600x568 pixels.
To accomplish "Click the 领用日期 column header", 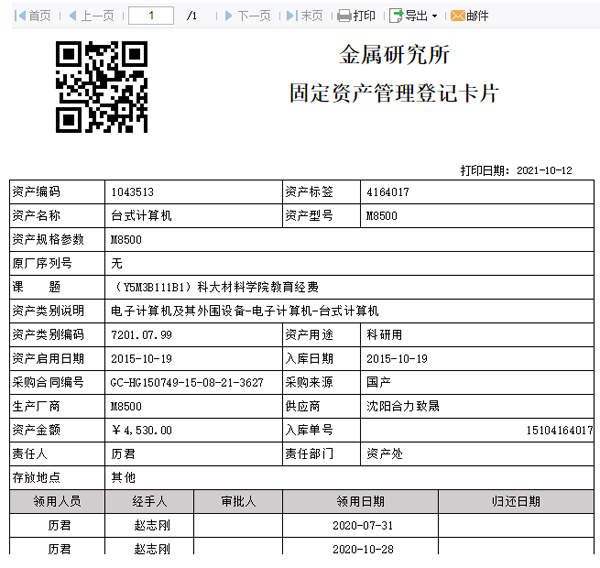I will (x=360, y=501).
